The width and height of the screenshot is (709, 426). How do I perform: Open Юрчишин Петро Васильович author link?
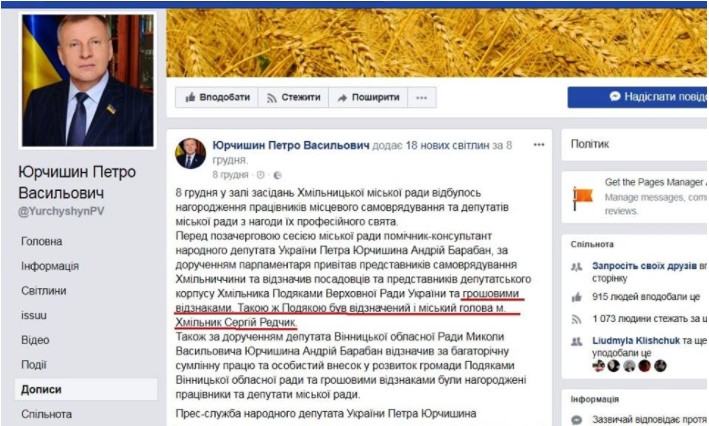tap(291, 145)
